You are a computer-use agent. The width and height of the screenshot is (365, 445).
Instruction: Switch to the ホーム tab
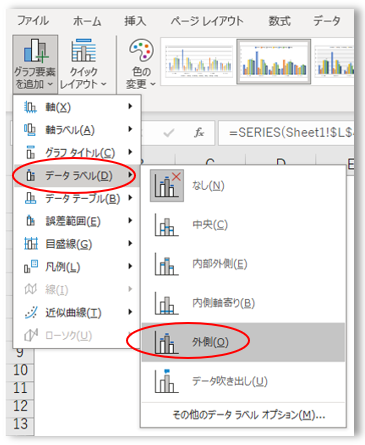(x=87, y=21)
